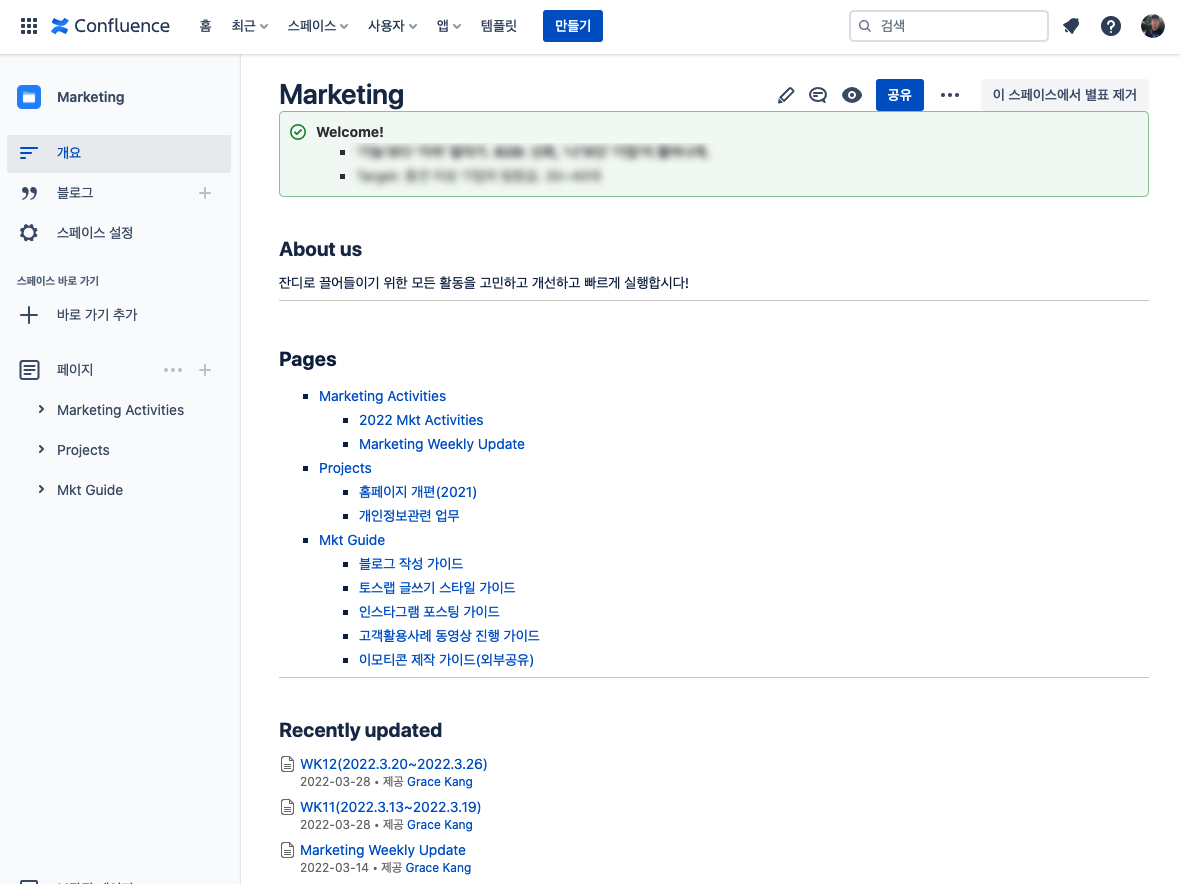Open the 최근 dropdown menu
The height and width of the screenshot is (884, 1180).
coord(250,26)
